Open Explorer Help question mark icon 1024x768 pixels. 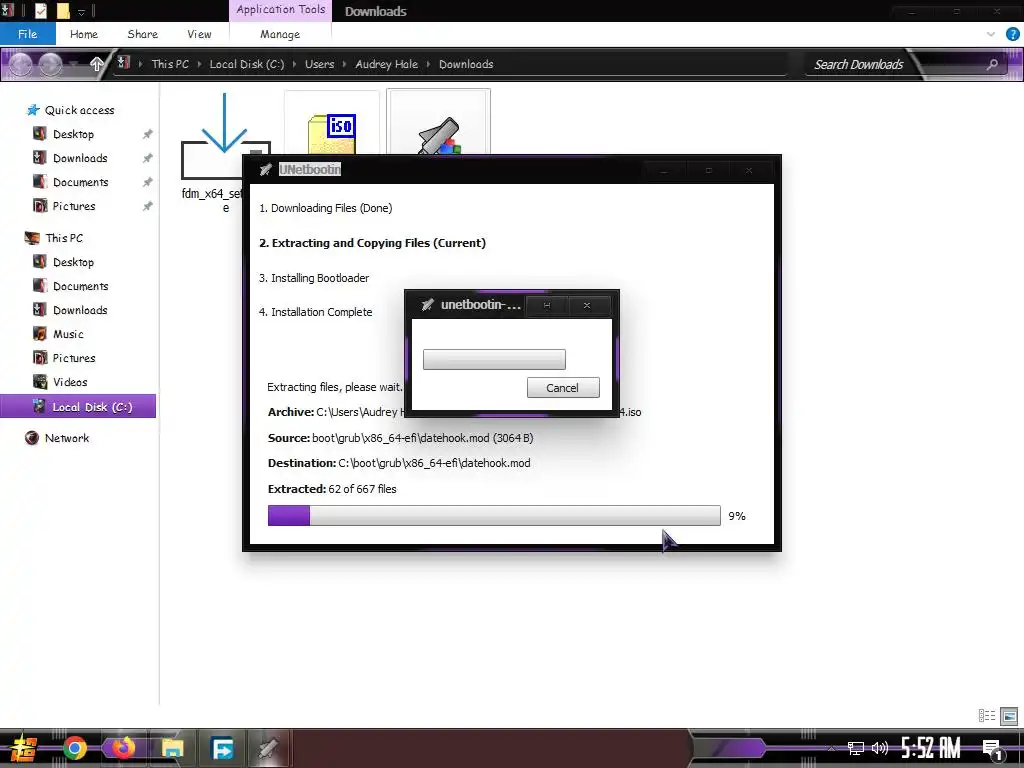(1012, 34)
